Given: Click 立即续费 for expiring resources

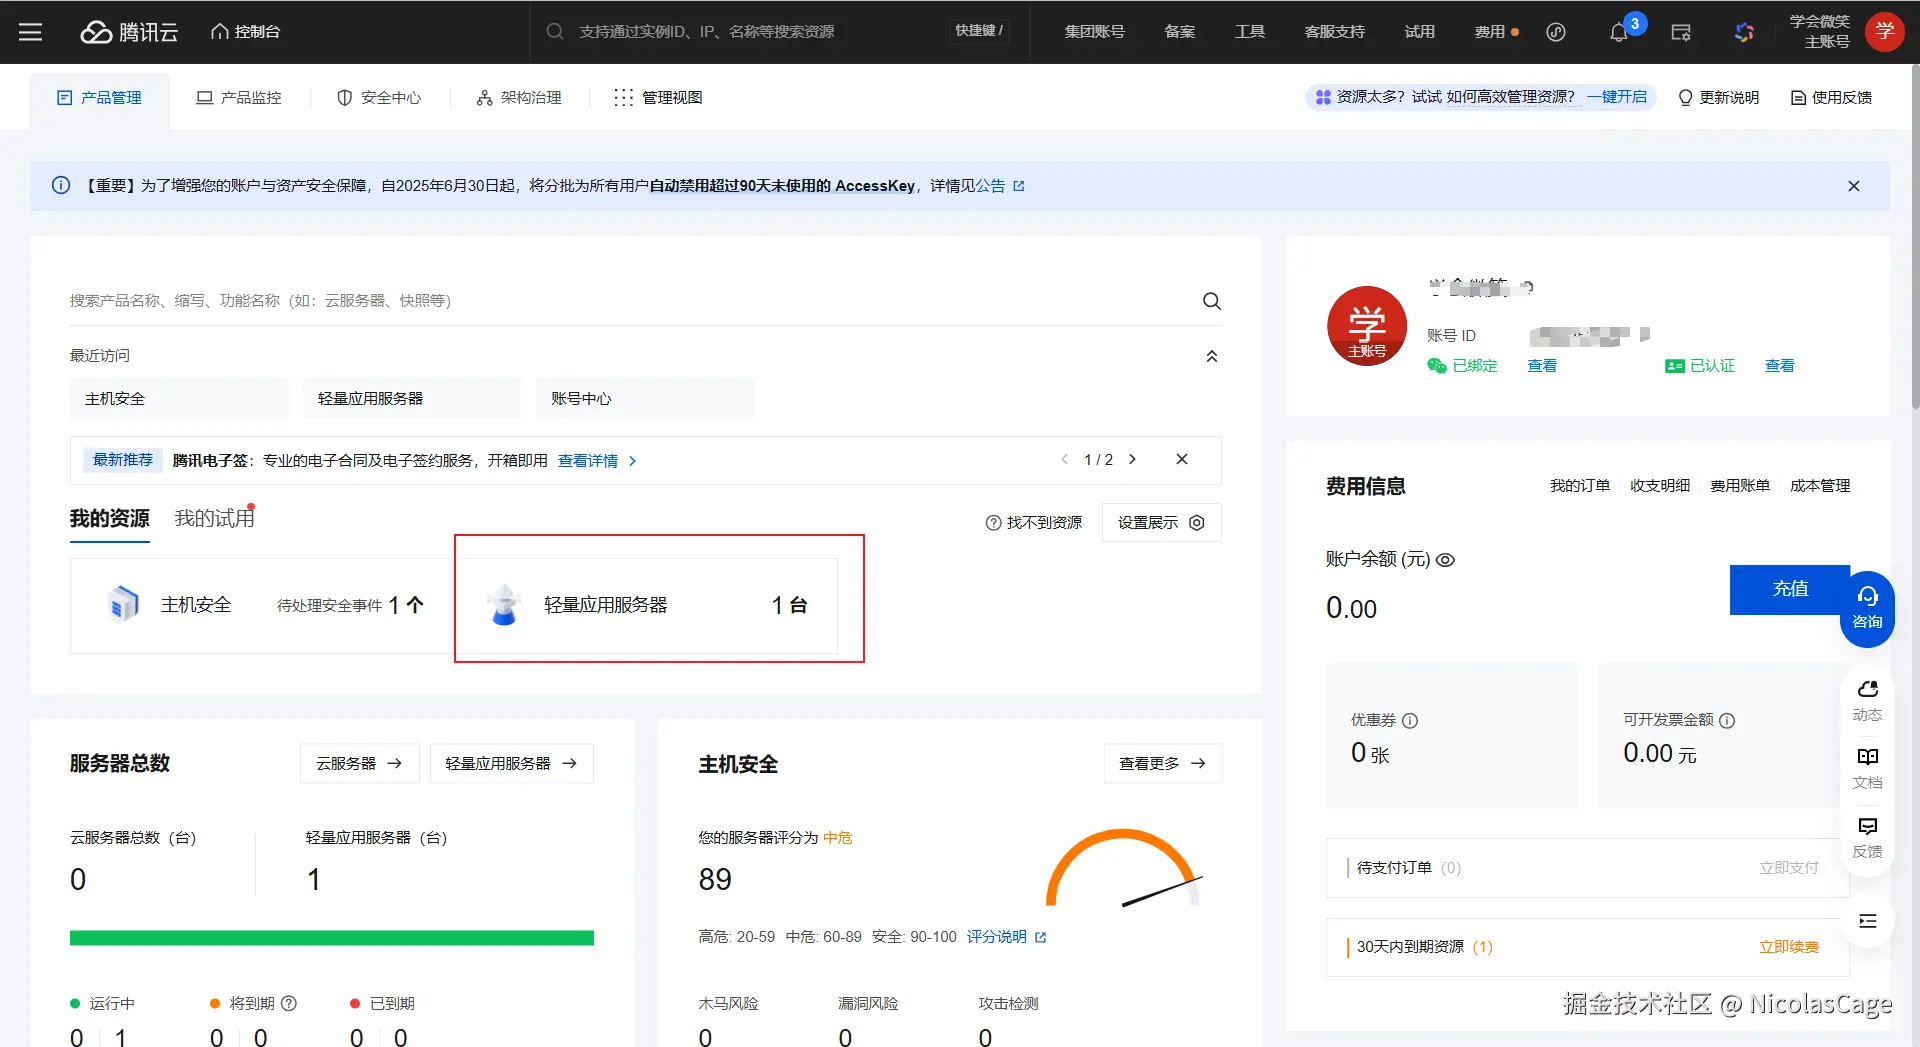Looking at the screenshot, I should pos(1789,947).
